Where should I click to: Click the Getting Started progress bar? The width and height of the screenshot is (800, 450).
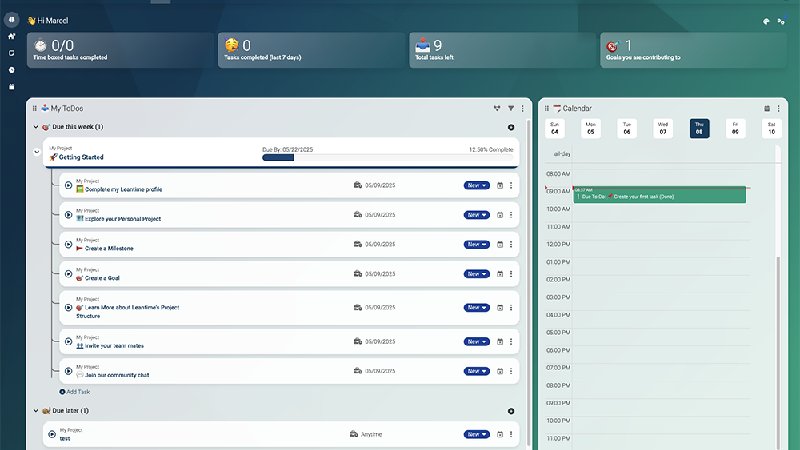tap(387, 158)
